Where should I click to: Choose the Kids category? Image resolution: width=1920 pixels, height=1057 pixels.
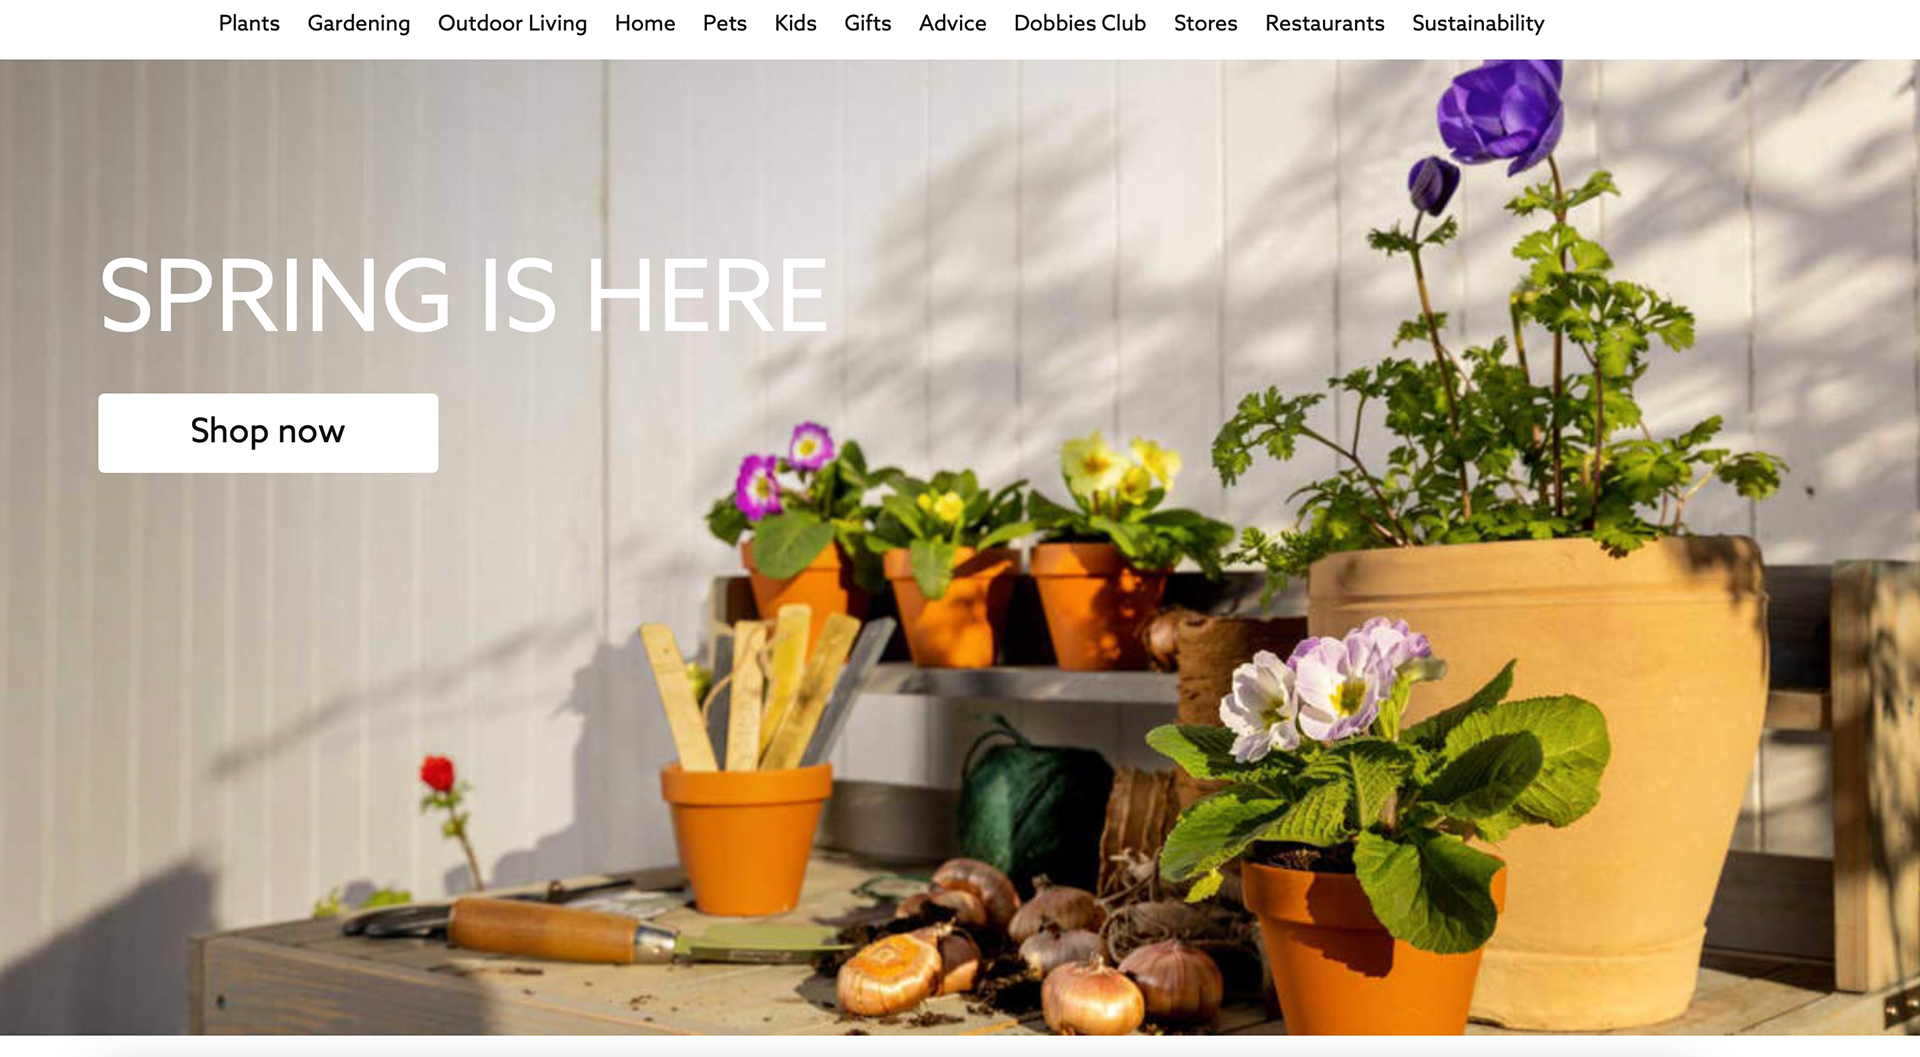click(795, 23)
